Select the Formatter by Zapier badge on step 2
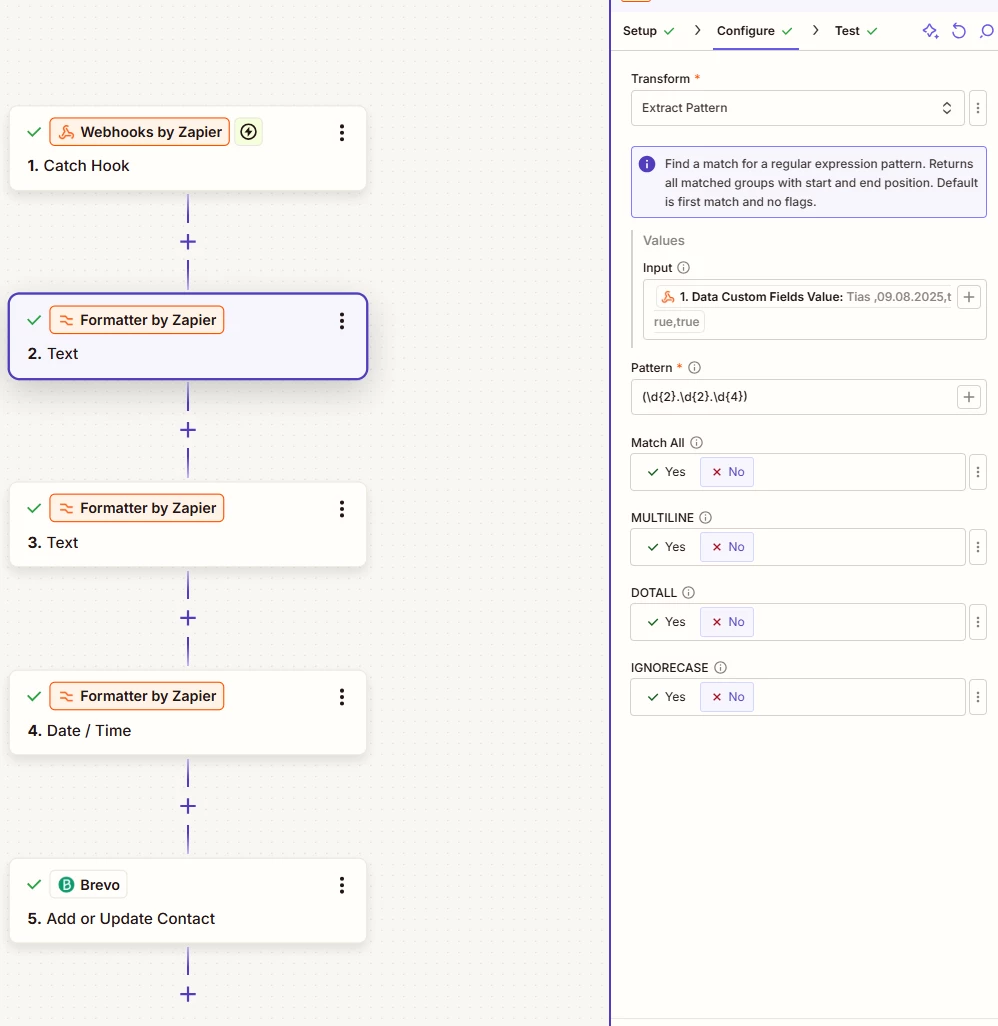998x1026 pixels. pos(137,320)
